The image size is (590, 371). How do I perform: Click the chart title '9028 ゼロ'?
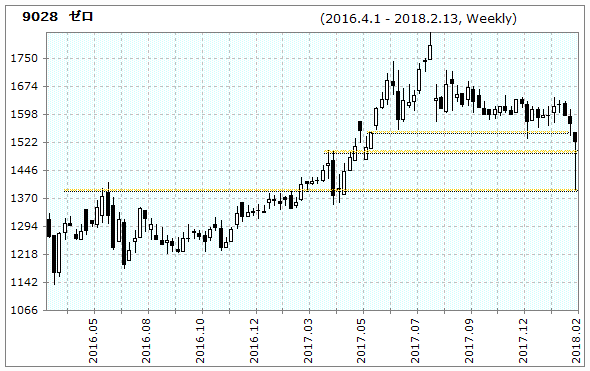(x=58, y=17)
